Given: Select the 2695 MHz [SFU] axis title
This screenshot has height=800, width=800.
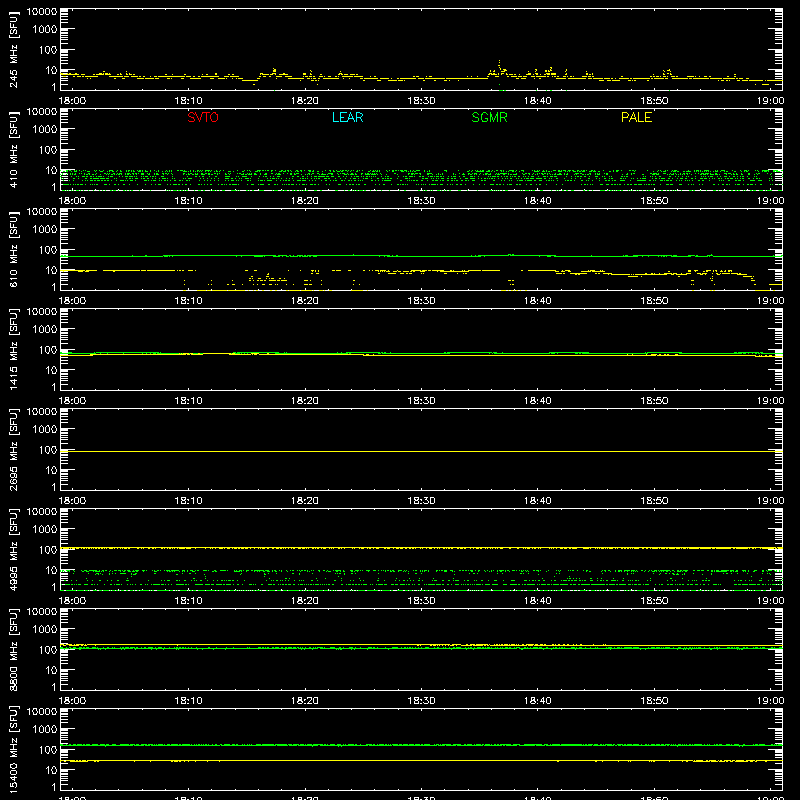Looking at the screenshot, I should pyautogui.click(x=13, y=449).
